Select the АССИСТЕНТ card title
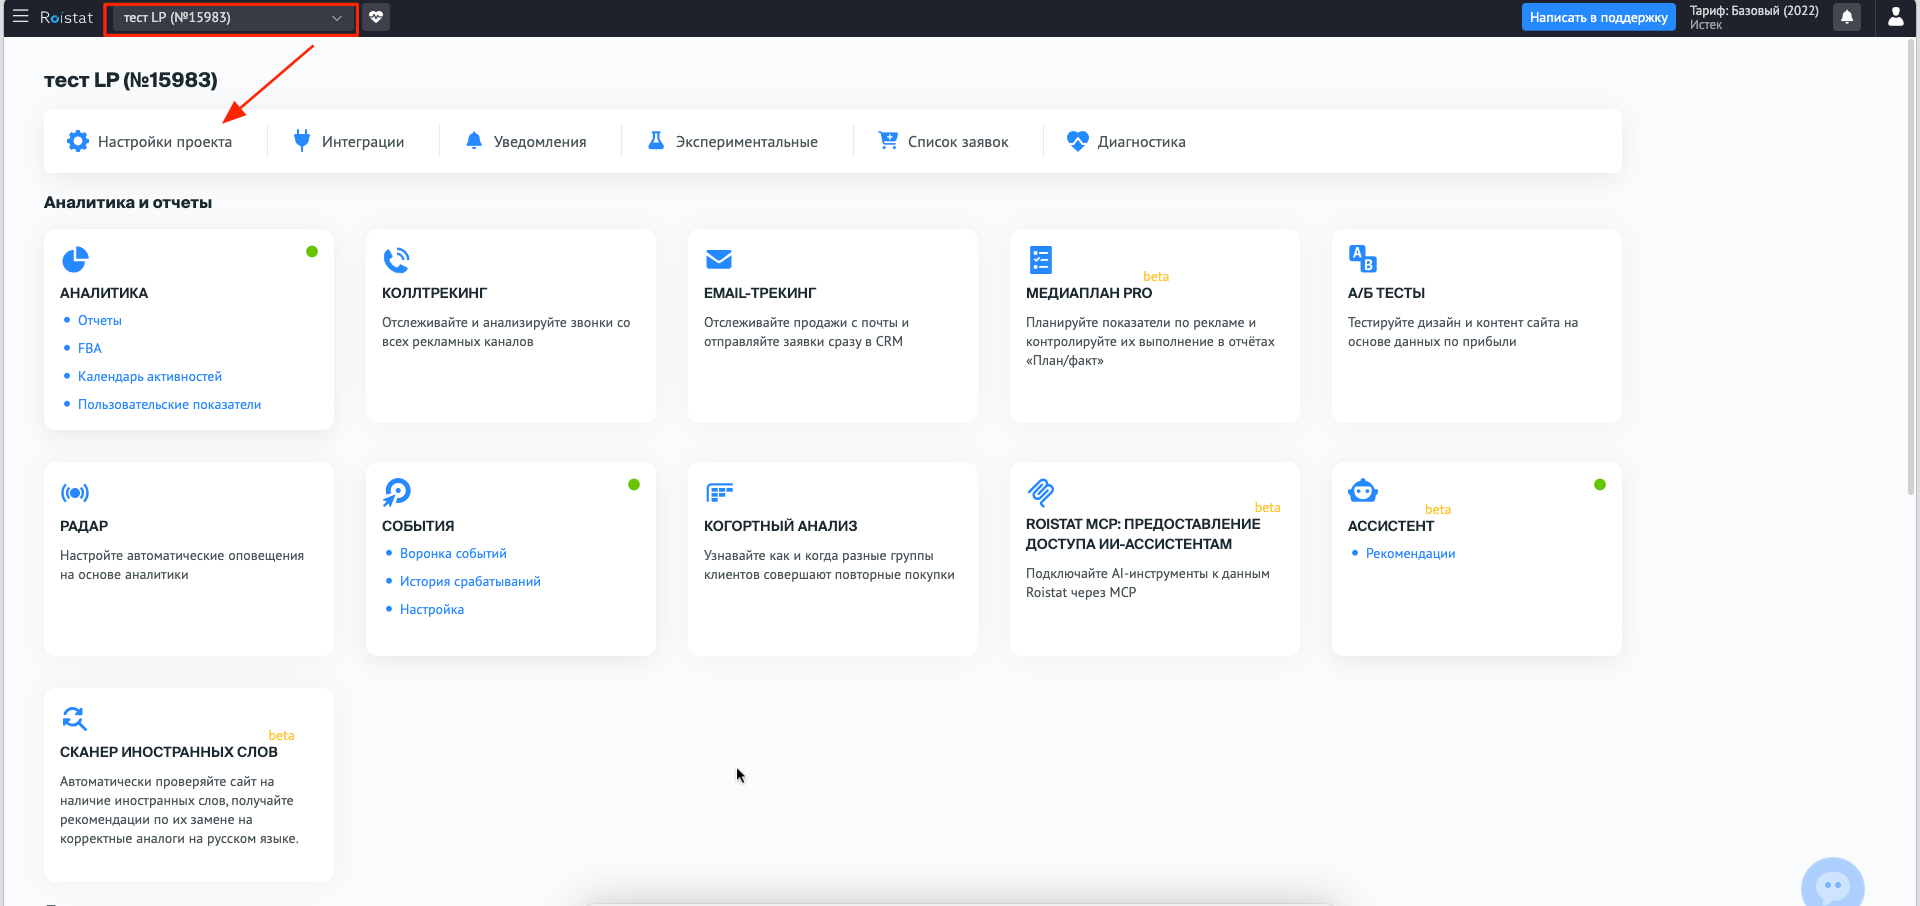Image resolution: width=1920 pixels, height=906 pixels. pos(1391,526)
